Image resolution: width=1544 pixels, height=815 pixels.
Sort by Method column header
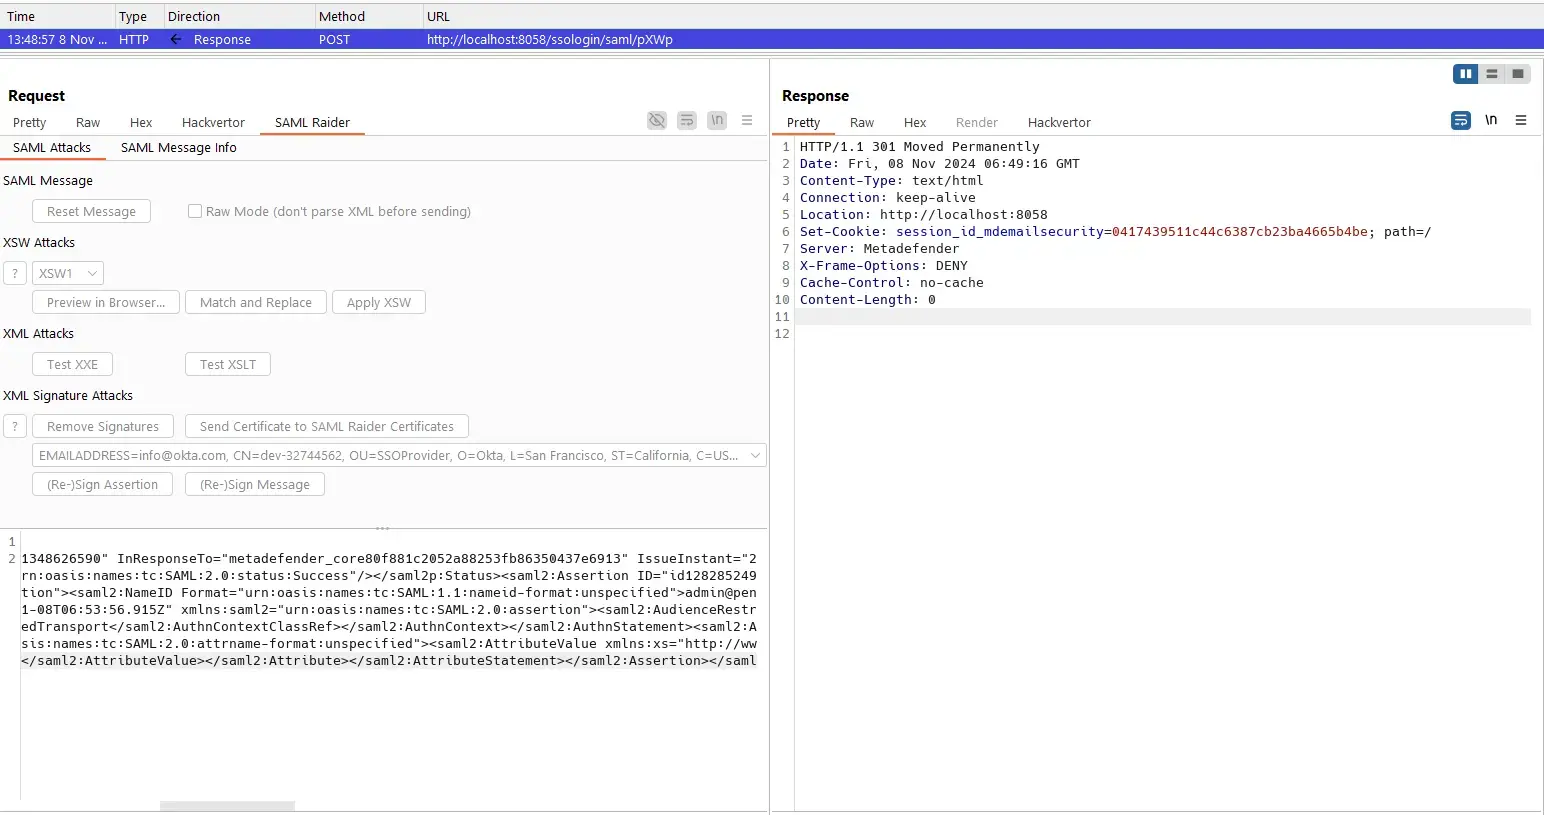pyautogui.click(x=368, y=16)
